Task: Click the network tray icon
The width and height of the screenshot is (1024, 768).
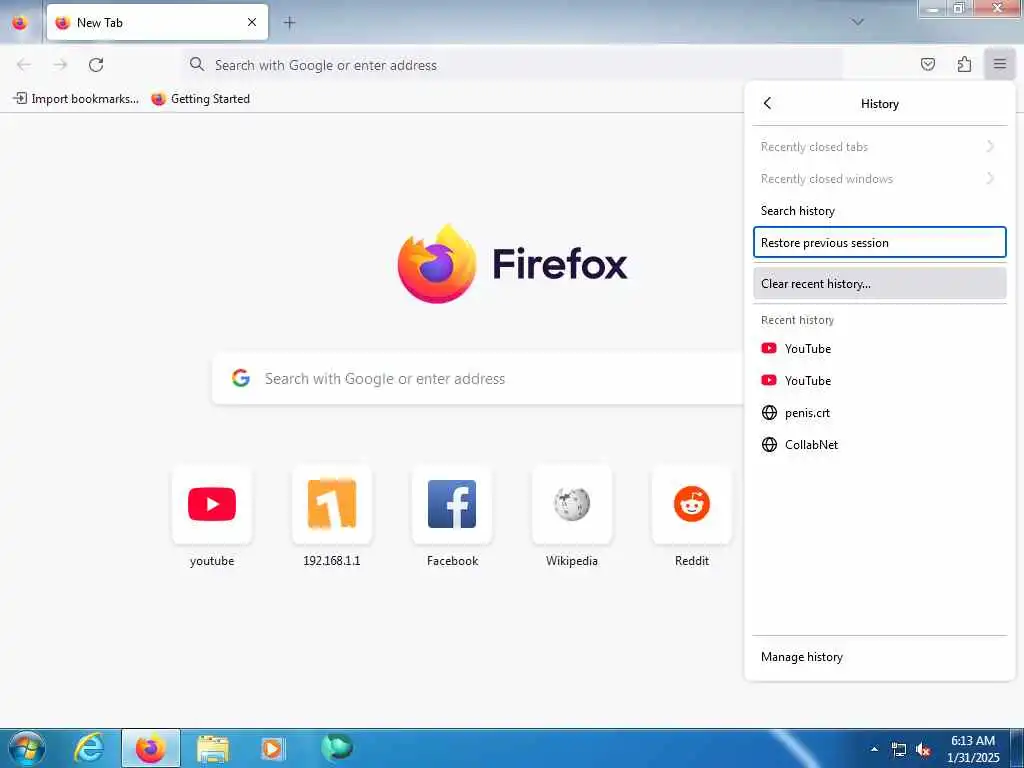Action: [x=899, y=750]
